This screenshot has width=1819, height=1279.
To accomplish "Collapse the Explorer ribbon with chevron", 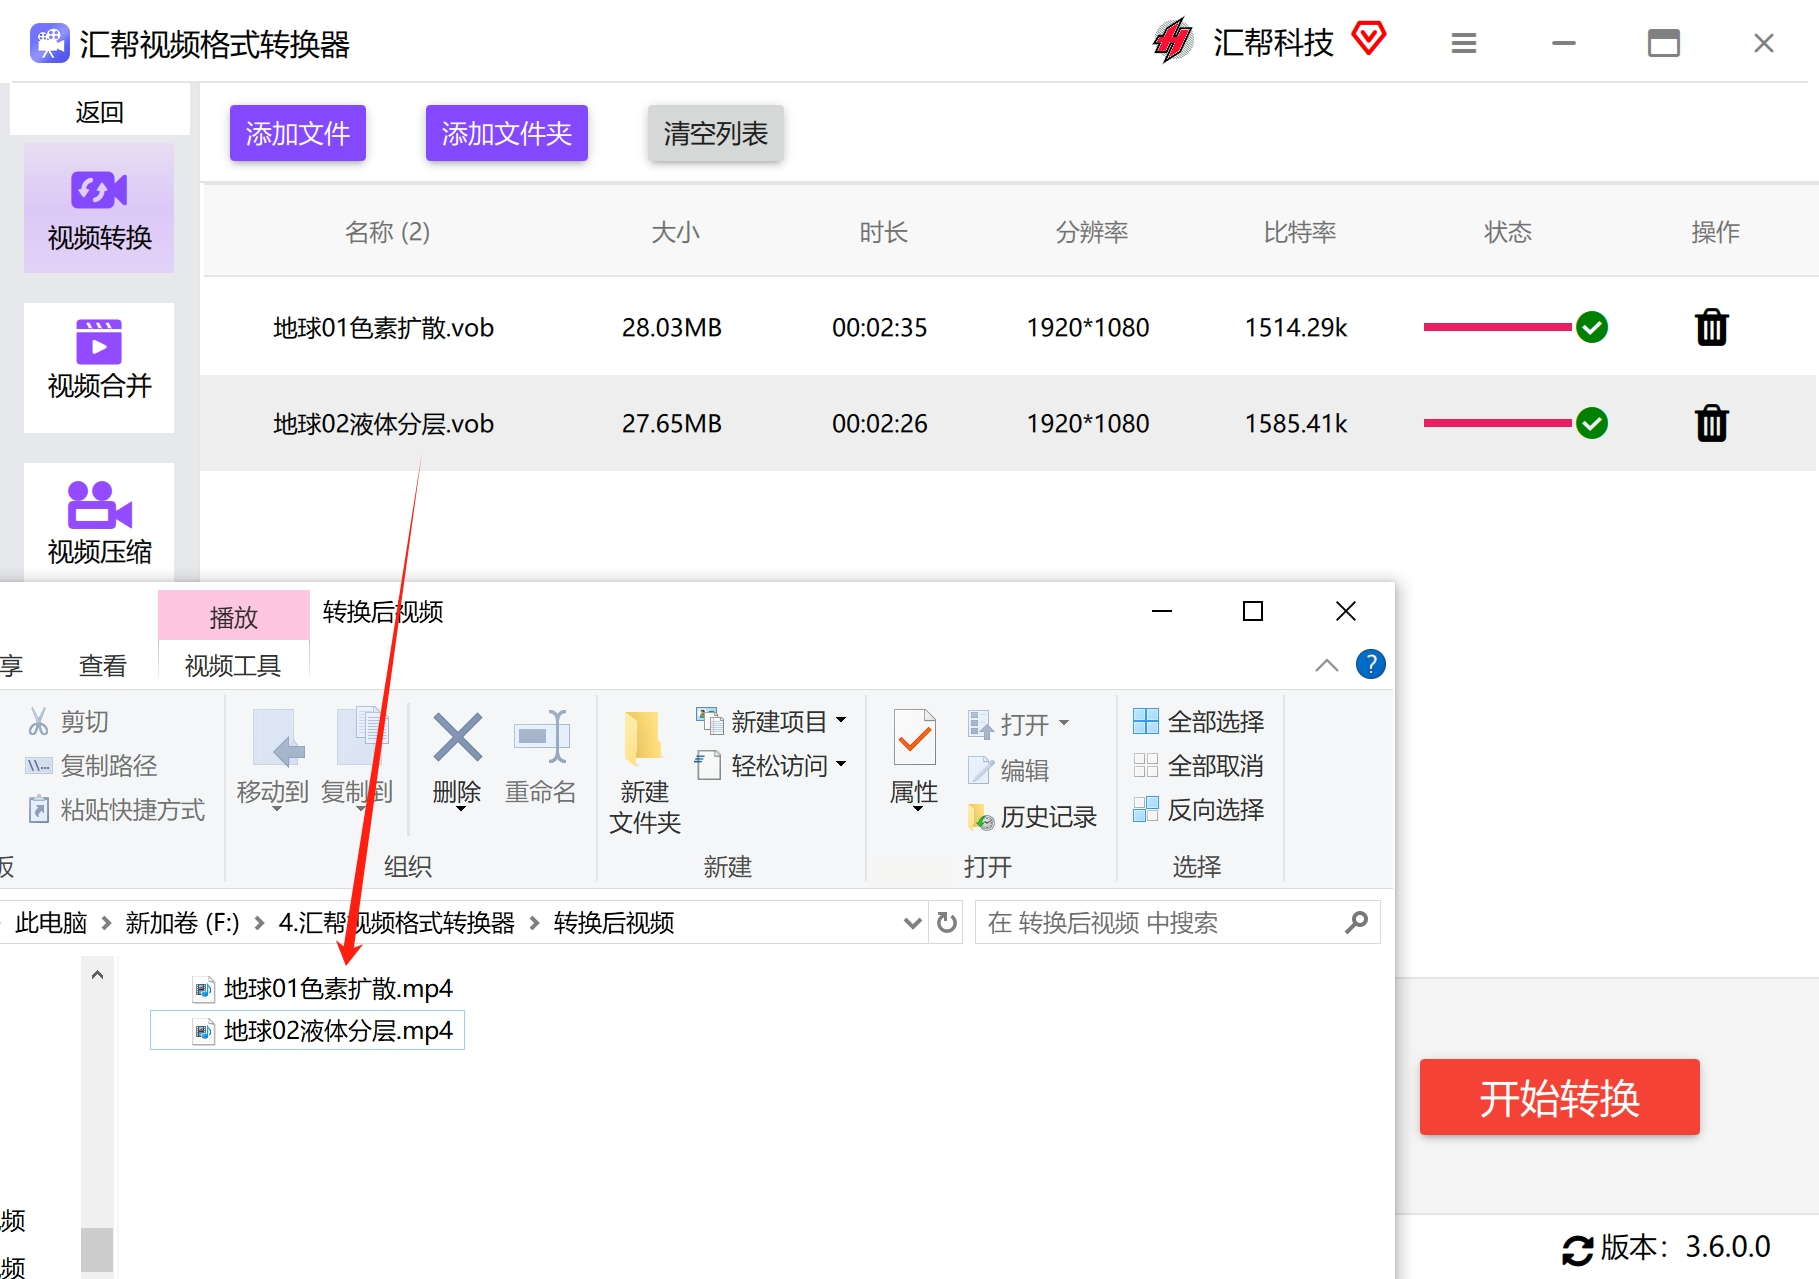I will [x=1326, y=666].
